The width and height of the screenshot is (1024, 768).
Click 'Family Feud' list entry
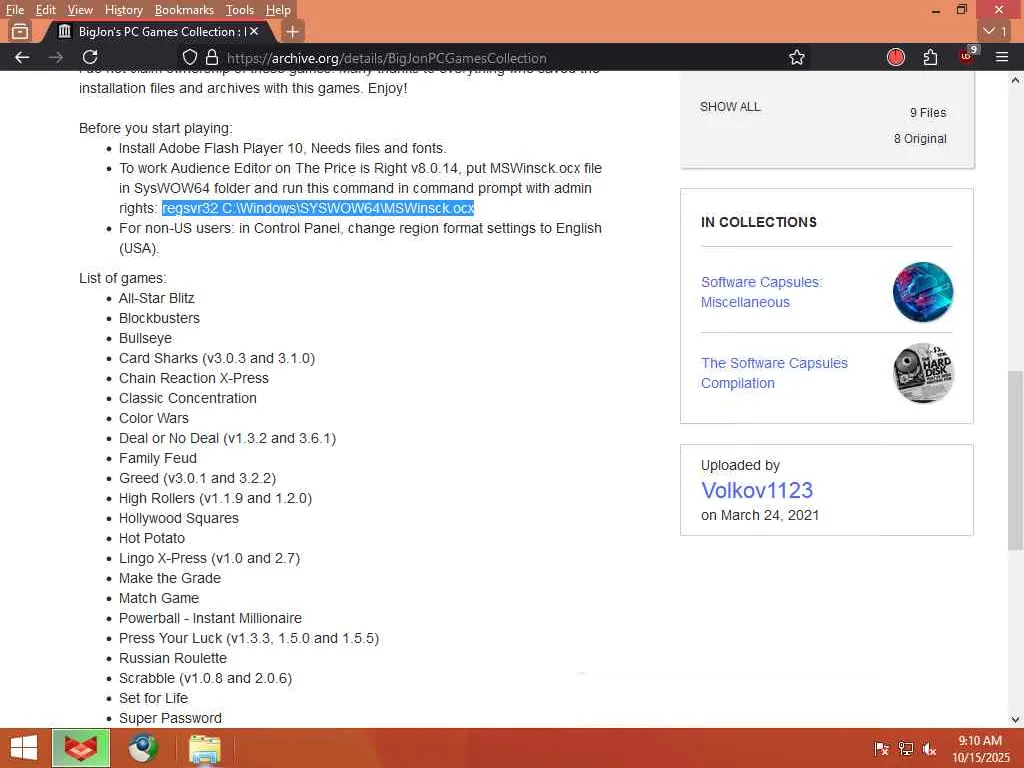tap(157, 458)
